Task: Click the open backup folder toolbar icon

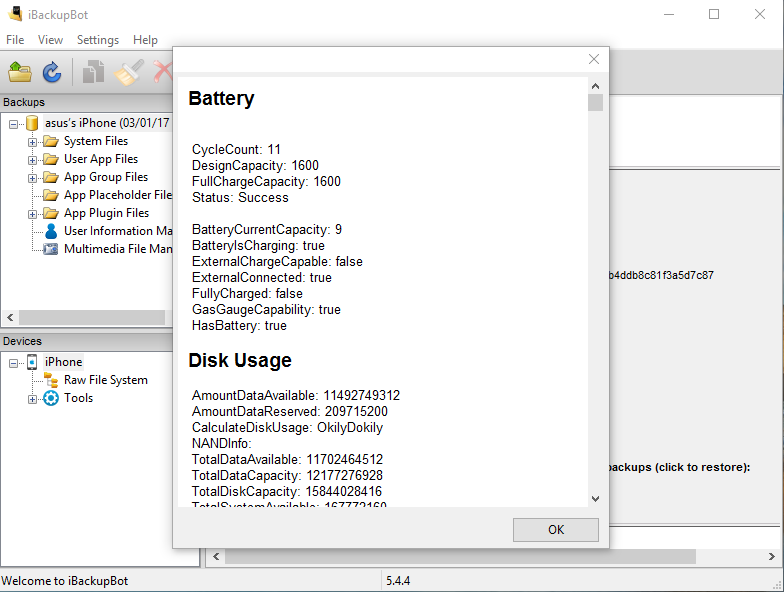Action: (20, 72)
